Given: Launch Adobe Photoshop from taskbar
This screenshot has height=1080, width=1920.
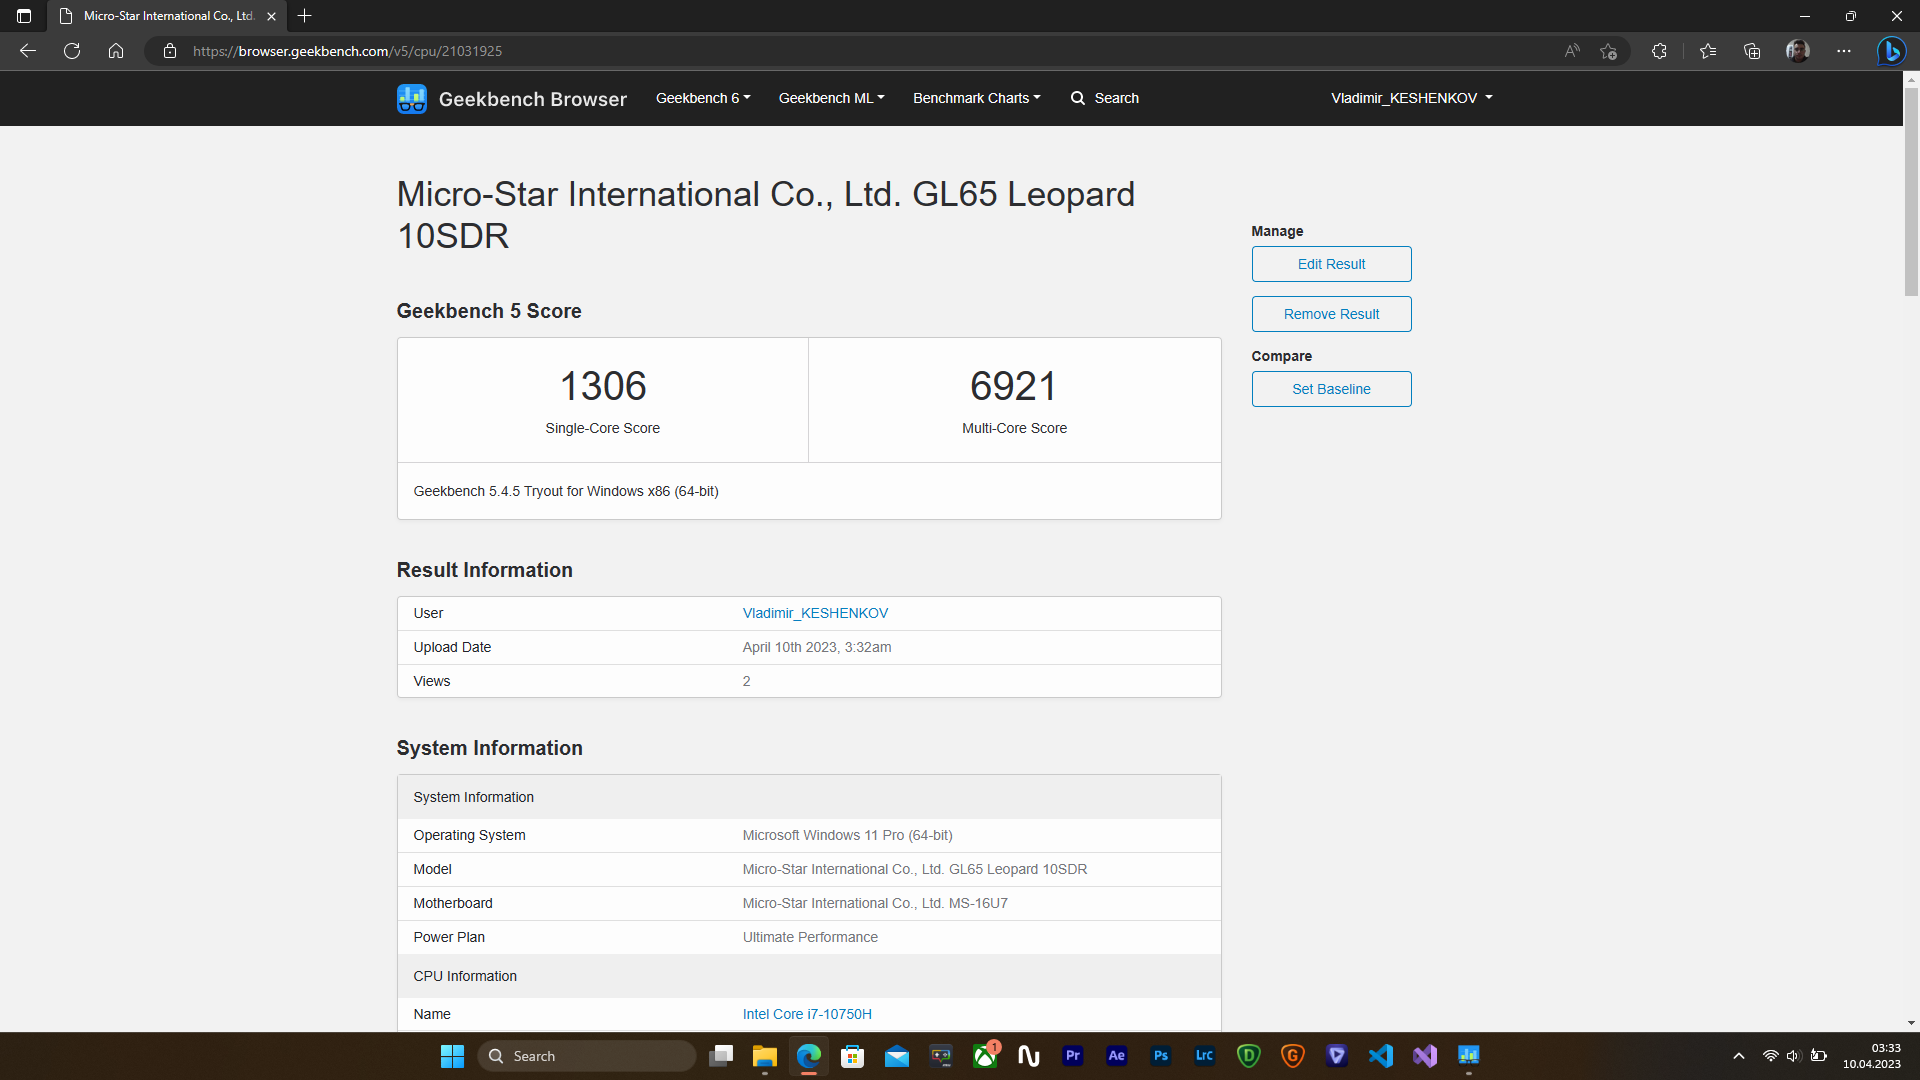Looking at the screenshot, I should pyautogui.click(x=1161, y=1056).
